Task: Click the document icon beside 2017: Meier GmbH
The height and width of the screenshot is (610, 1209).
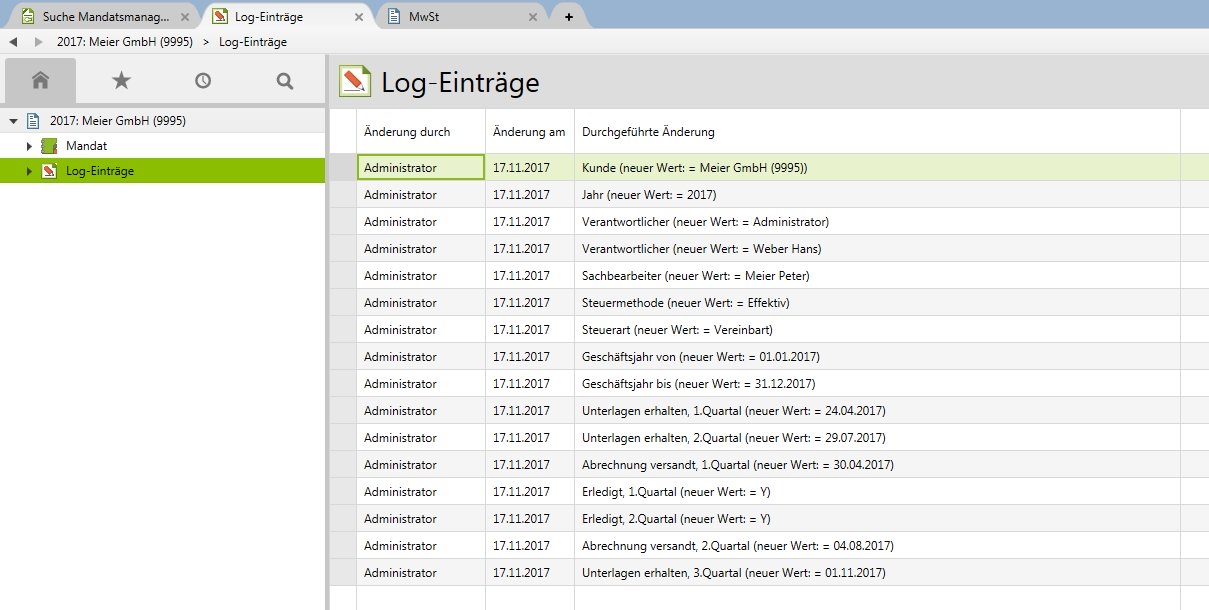Action: click(x=34, y=120)
